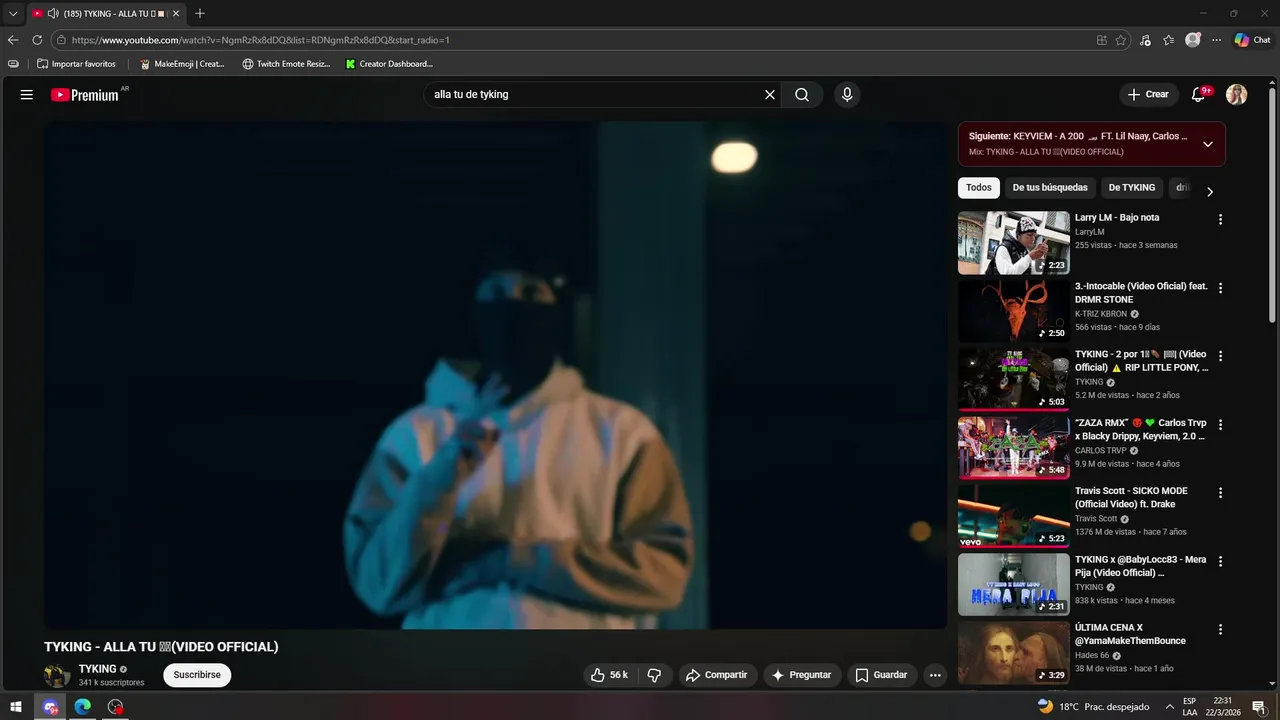Clear the search text with the X

(x=770, y=95)
